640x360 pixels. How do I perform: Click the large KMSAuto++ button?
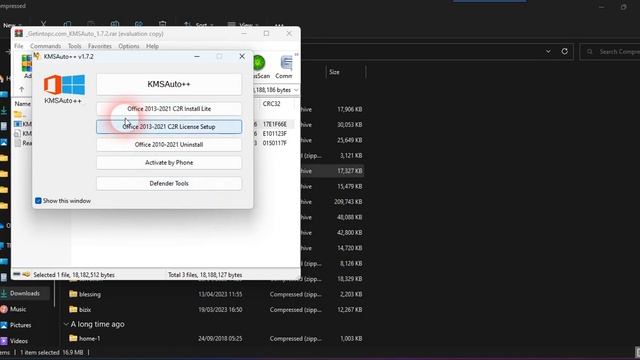169,84
